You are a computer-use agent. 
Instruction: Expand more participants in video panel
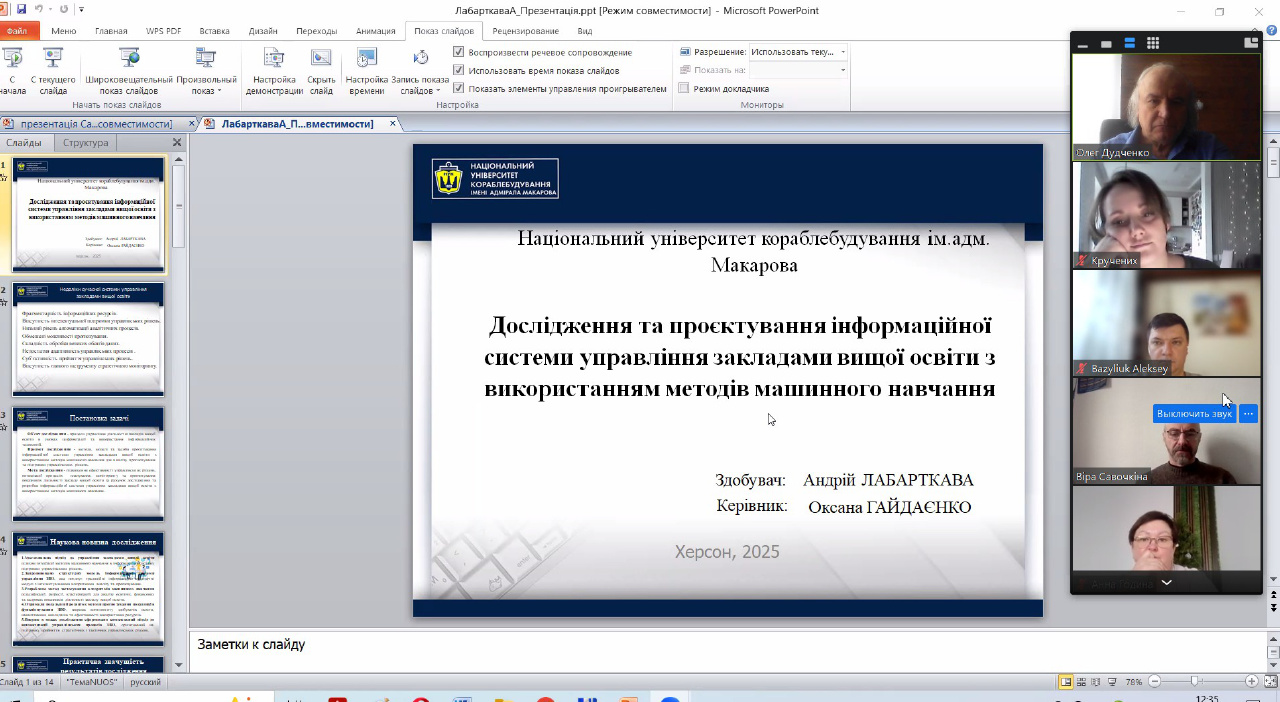(1166, 582)
